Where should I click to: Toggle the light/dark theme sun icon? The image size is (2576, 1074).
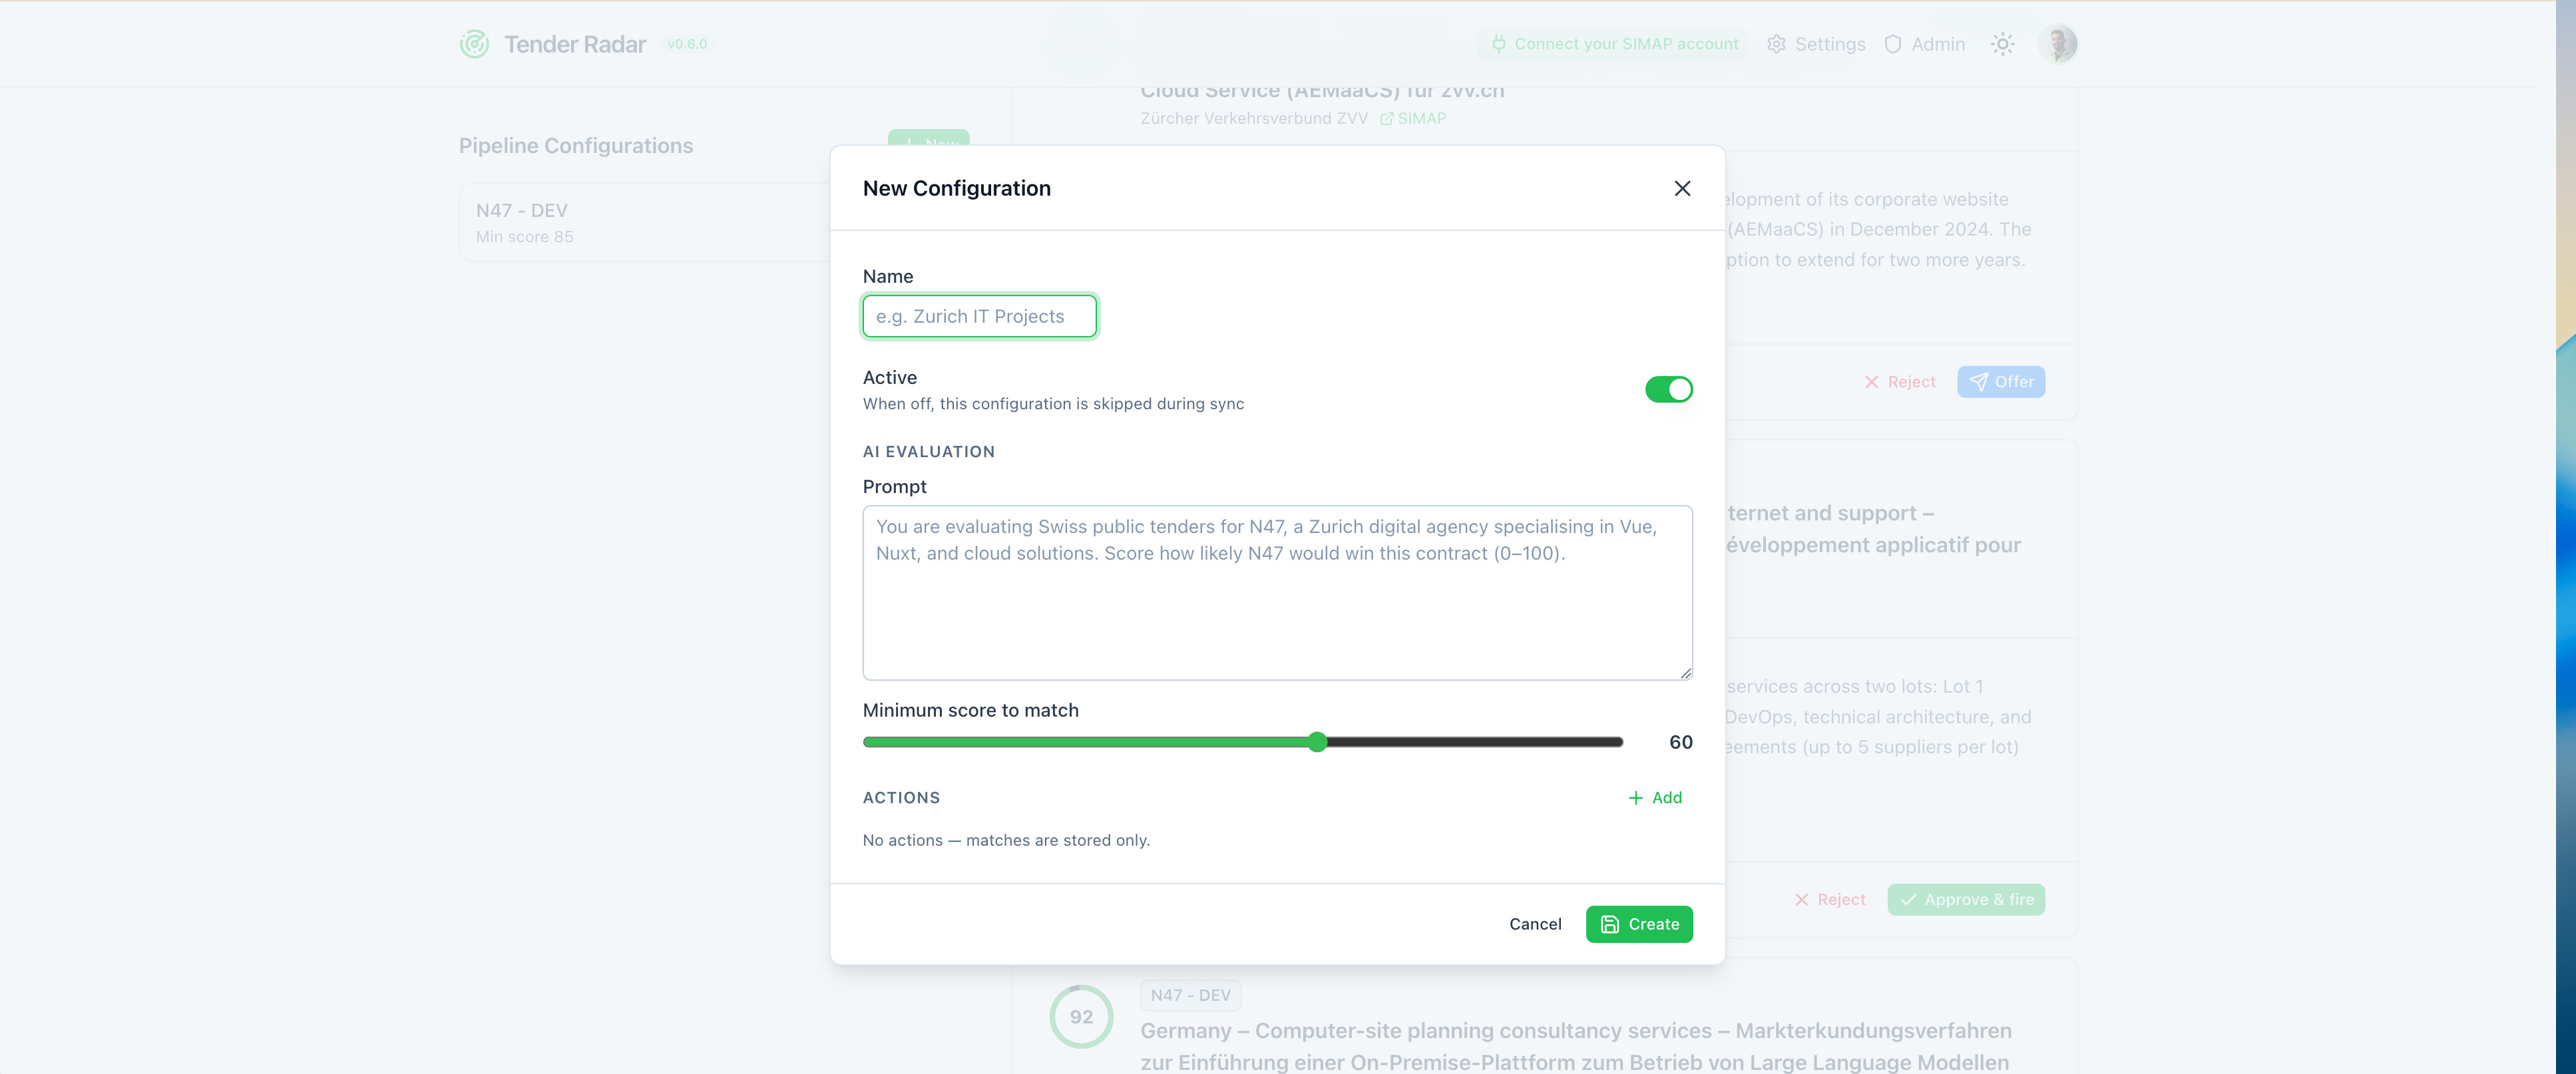pos(2002,44)
